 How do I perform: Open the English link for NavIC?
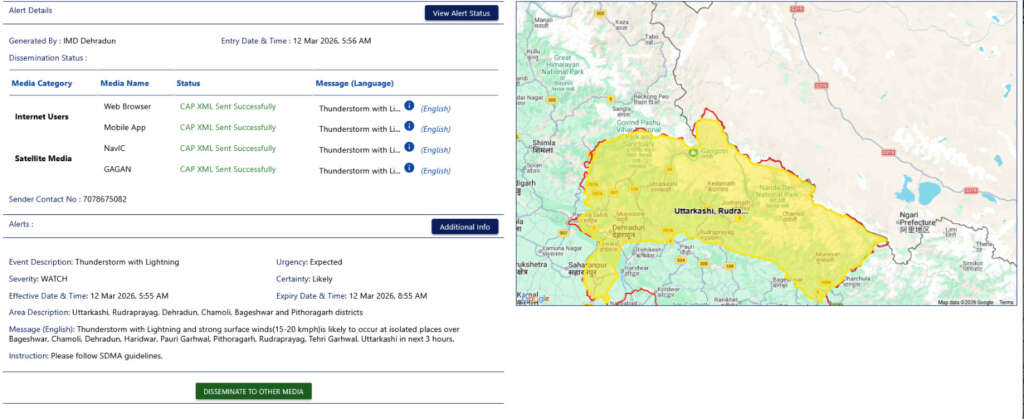(435, 150)
